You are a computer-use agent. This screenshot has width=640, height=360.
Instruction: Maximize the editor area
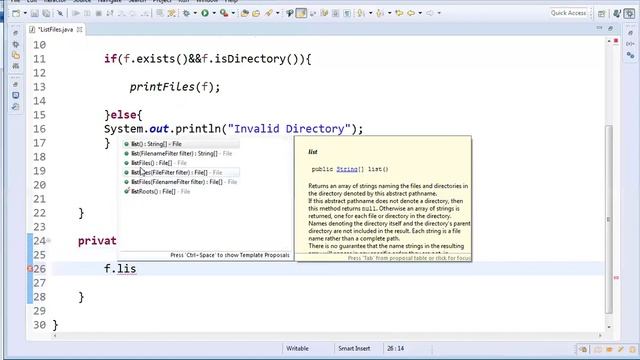point(611,28)
